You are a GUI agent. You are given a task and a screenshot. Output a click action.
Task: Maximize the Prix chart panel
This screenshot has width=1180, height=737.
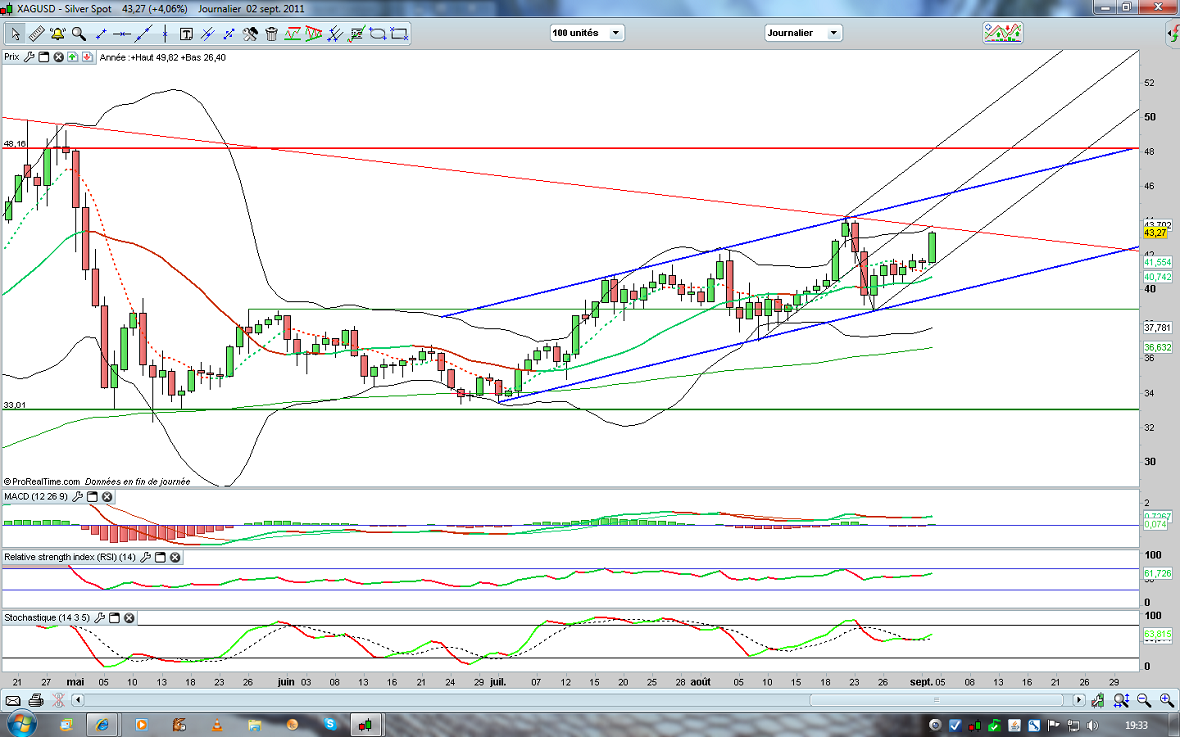(x=44, y=57)
